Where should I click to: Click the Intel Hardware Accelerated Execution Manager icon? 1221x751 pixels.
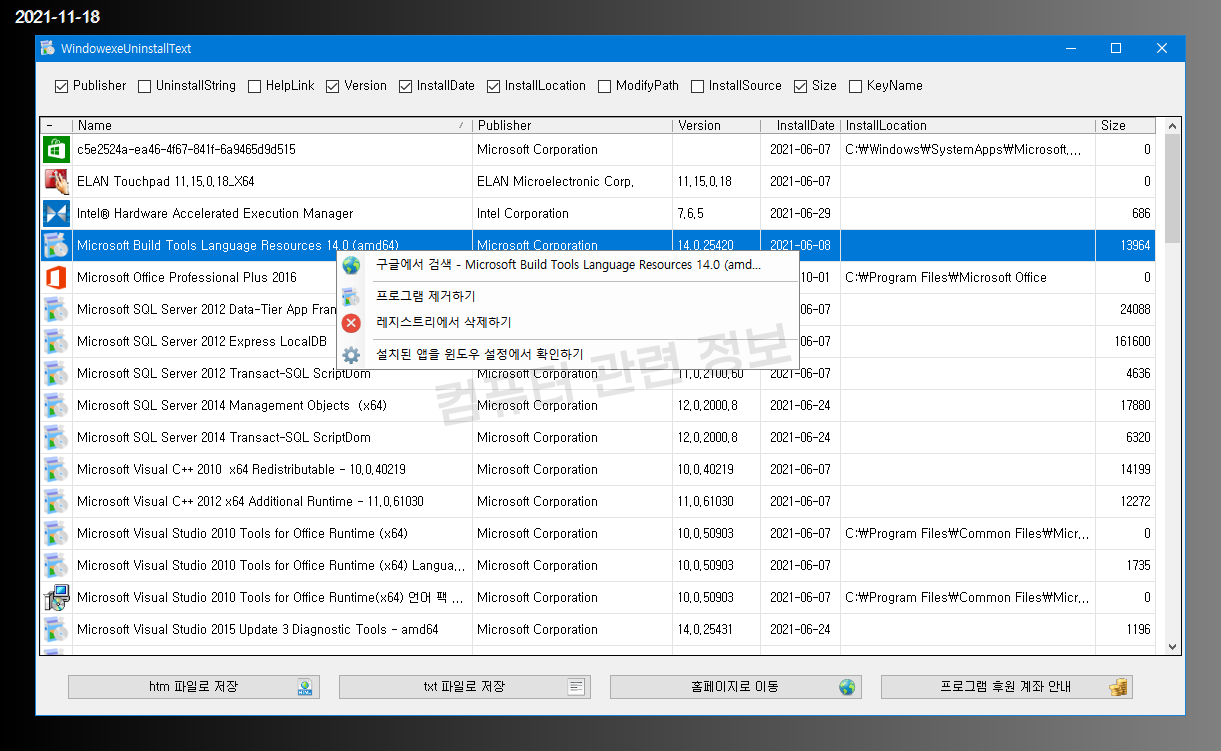[56, 214]
